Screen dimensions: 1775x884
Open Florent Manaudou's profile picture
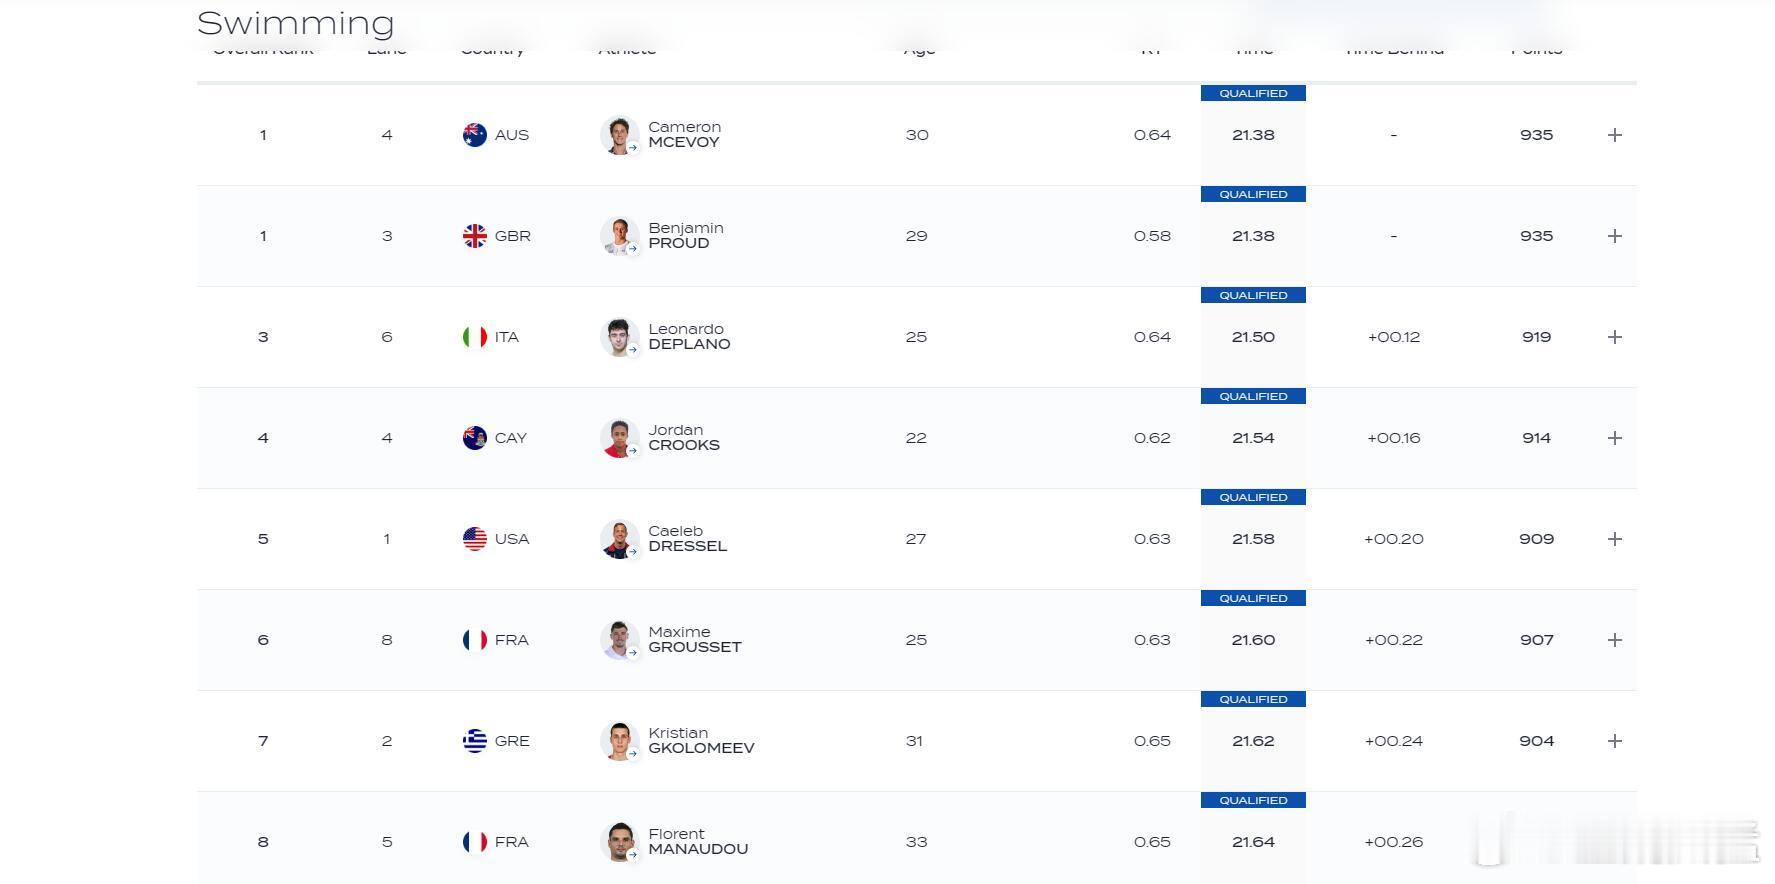tap(619, 842)
